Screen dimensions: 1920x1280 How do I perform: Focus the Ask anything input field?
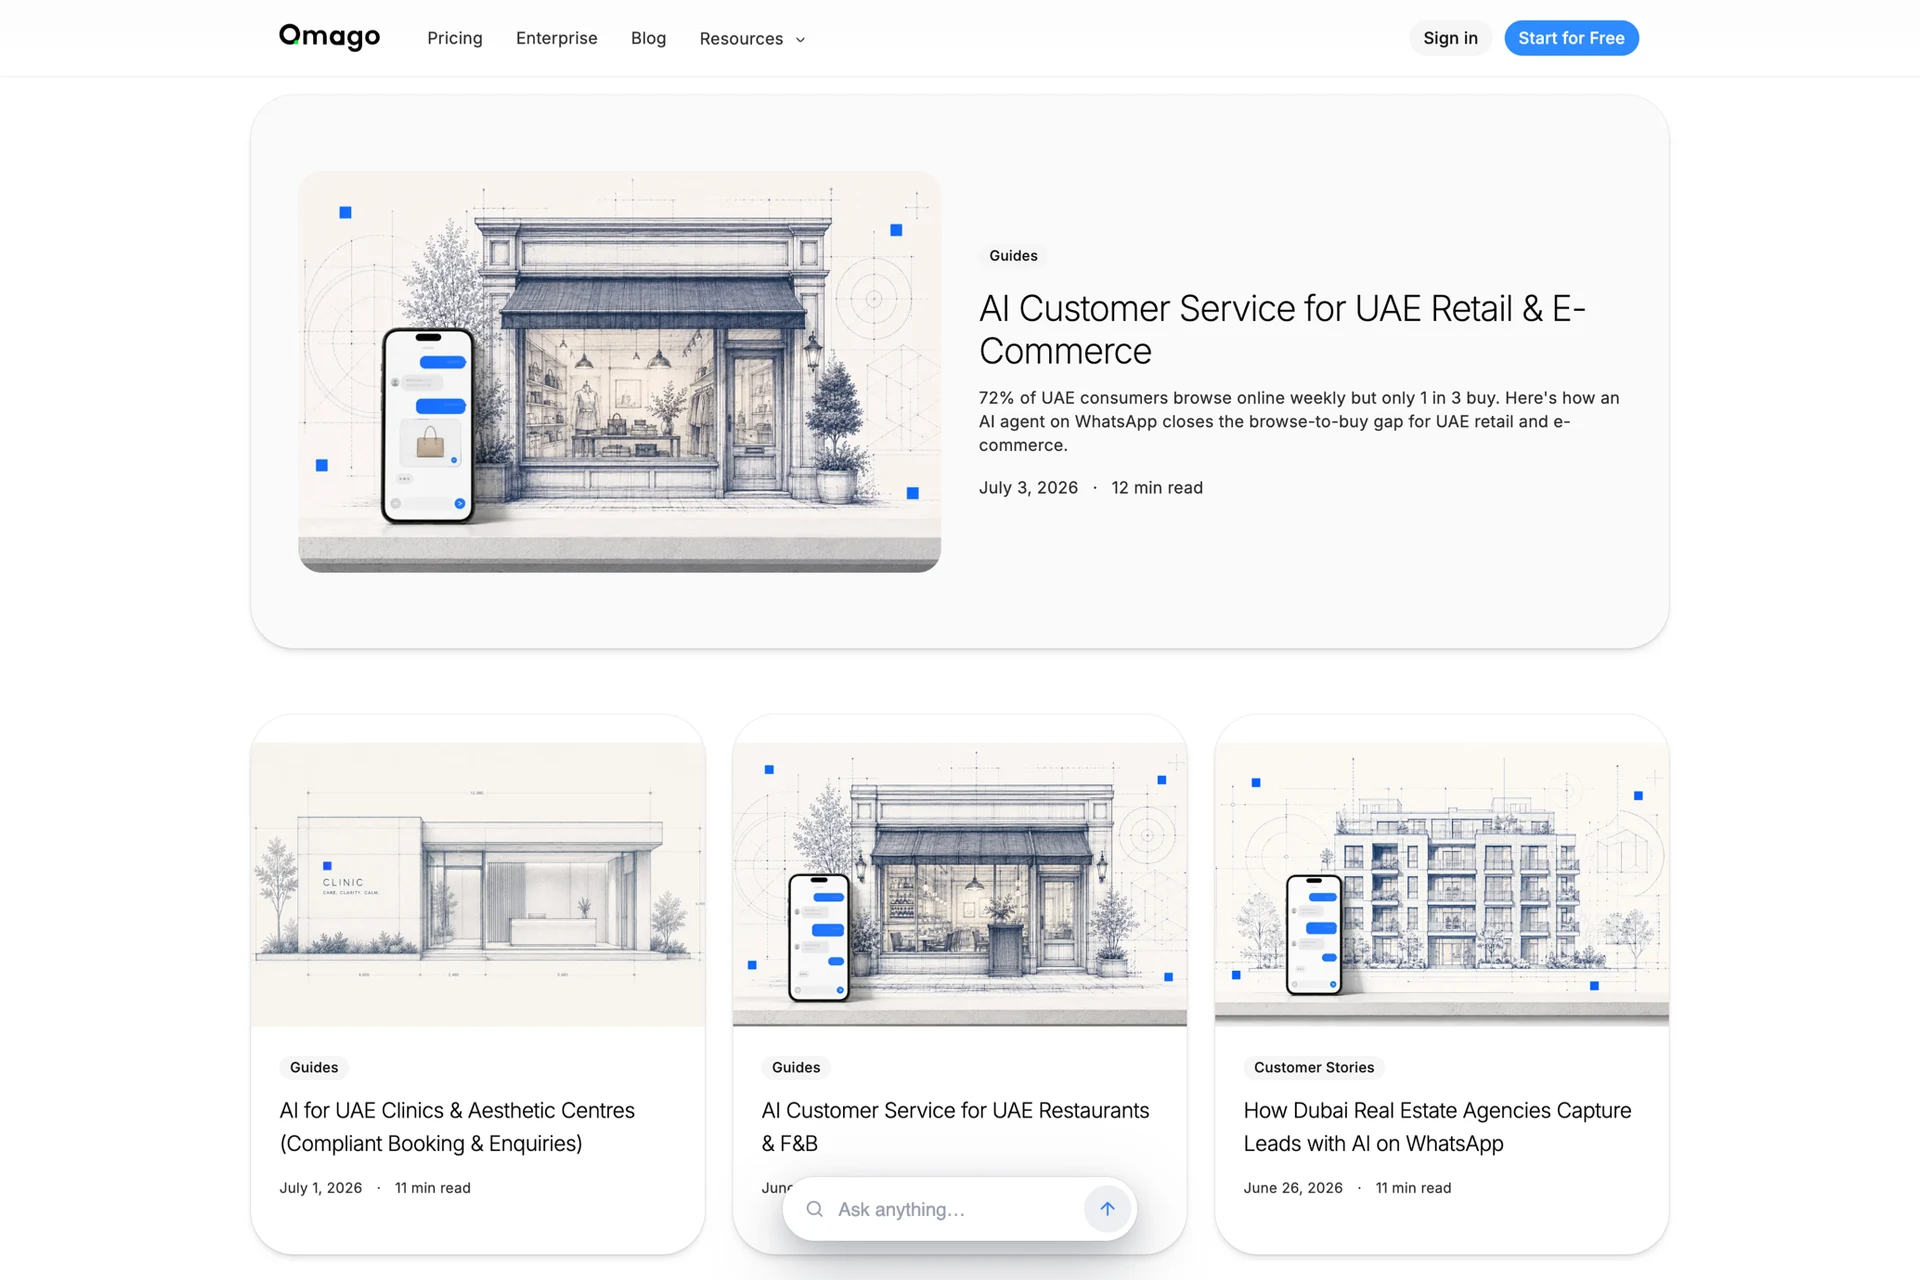click(x=955, y=1209)
